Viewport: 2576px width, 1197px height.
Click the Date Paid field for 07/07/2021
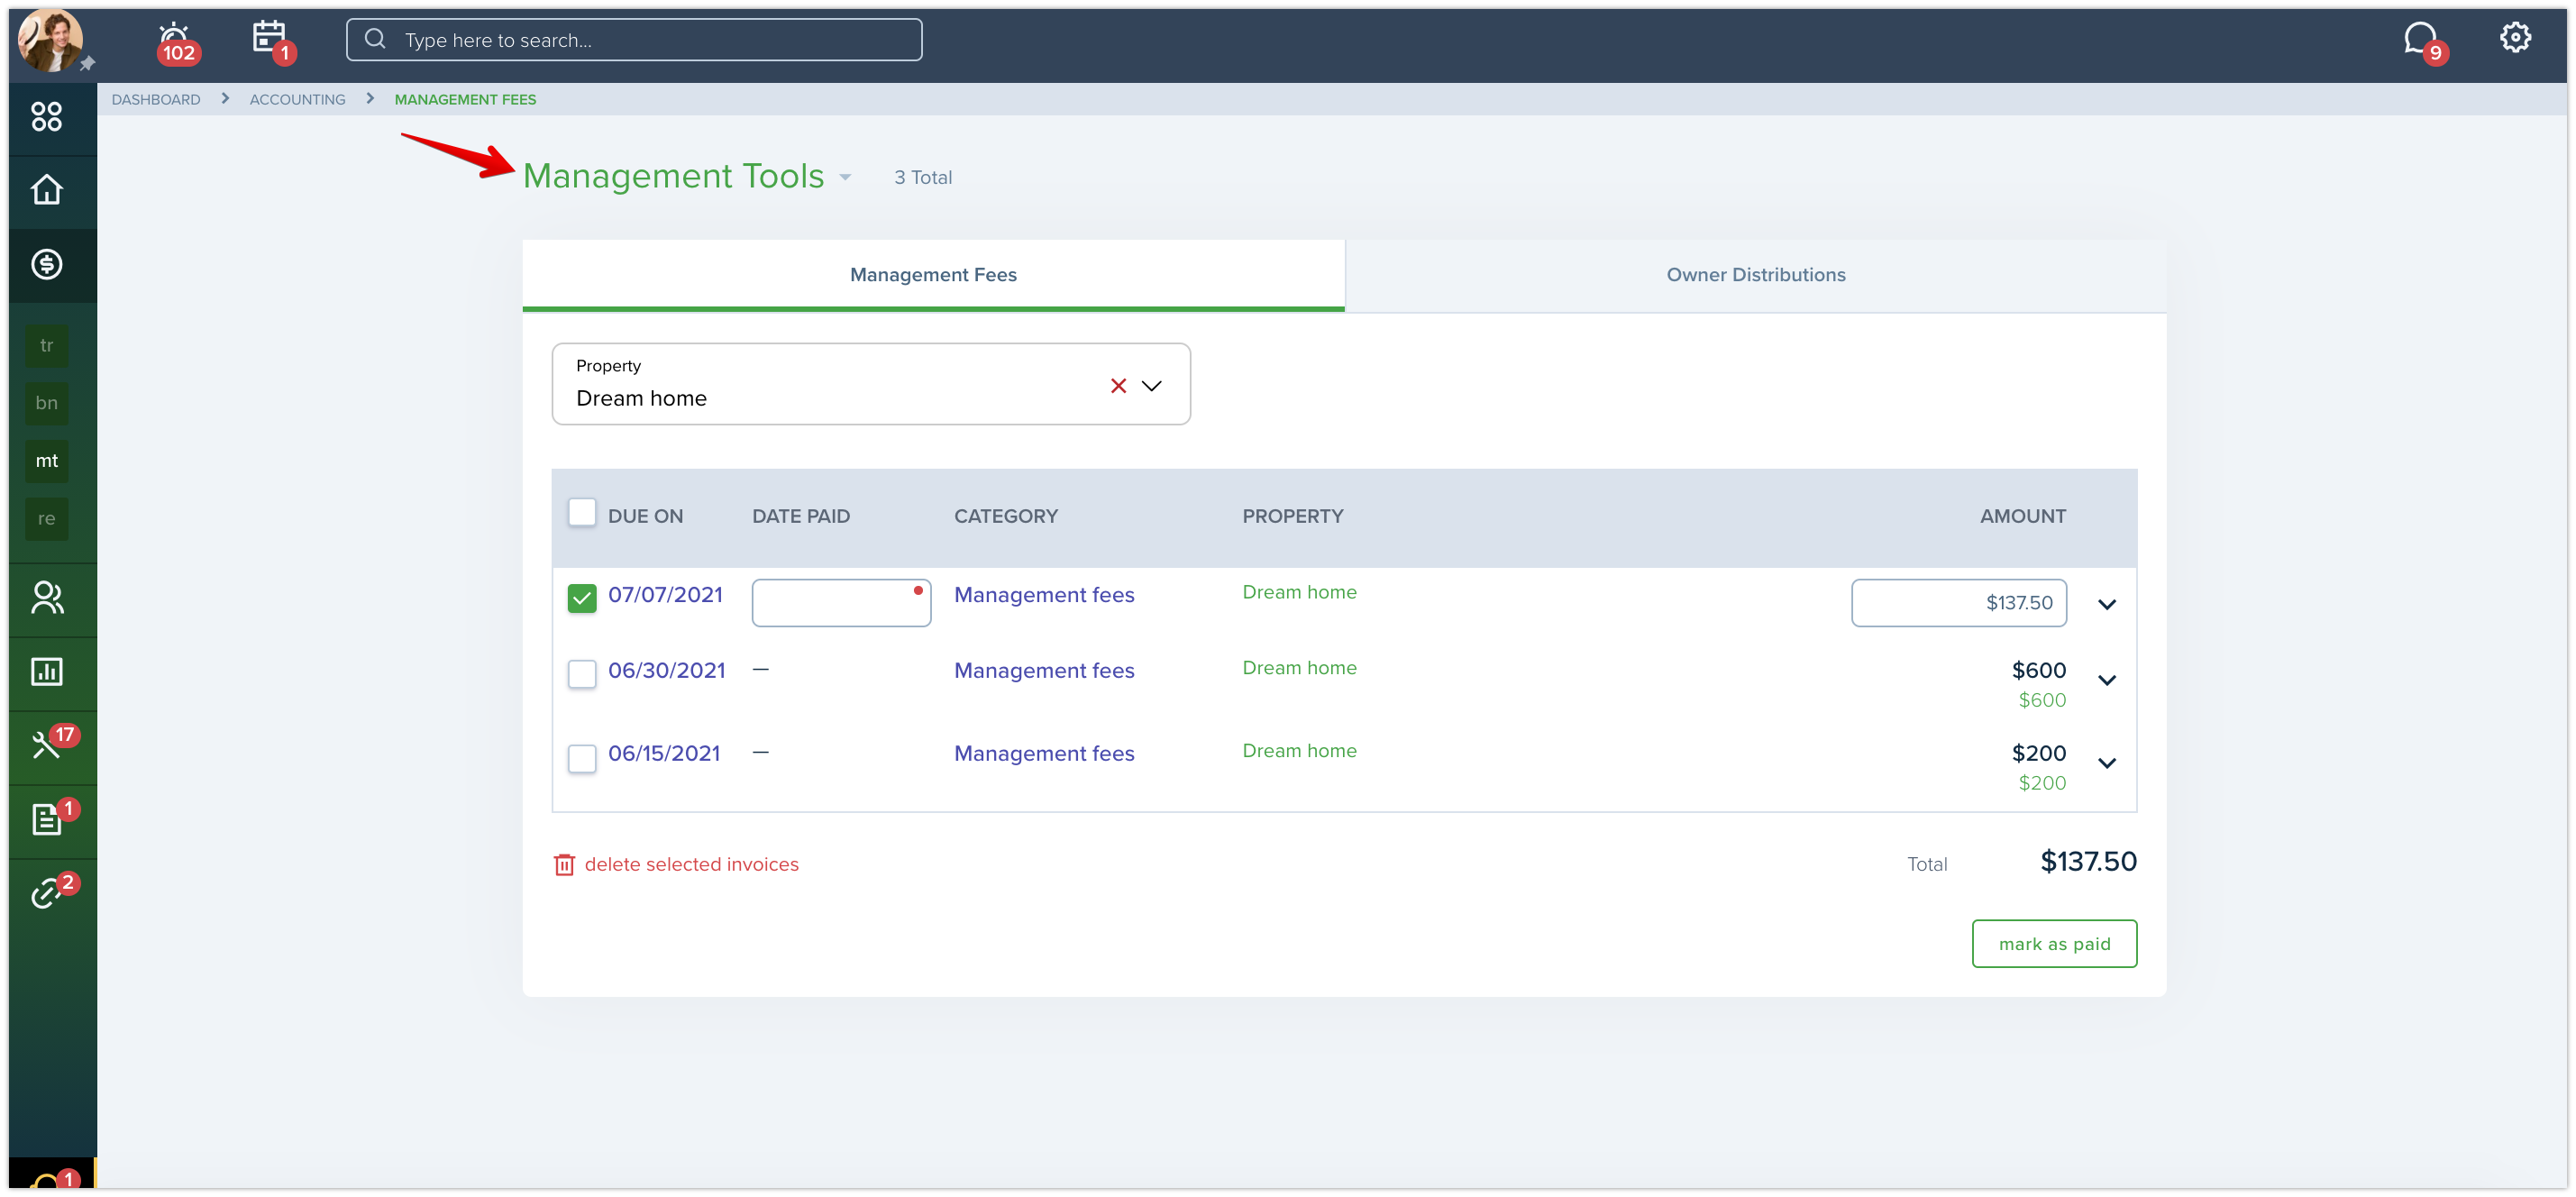click(841, 603)
